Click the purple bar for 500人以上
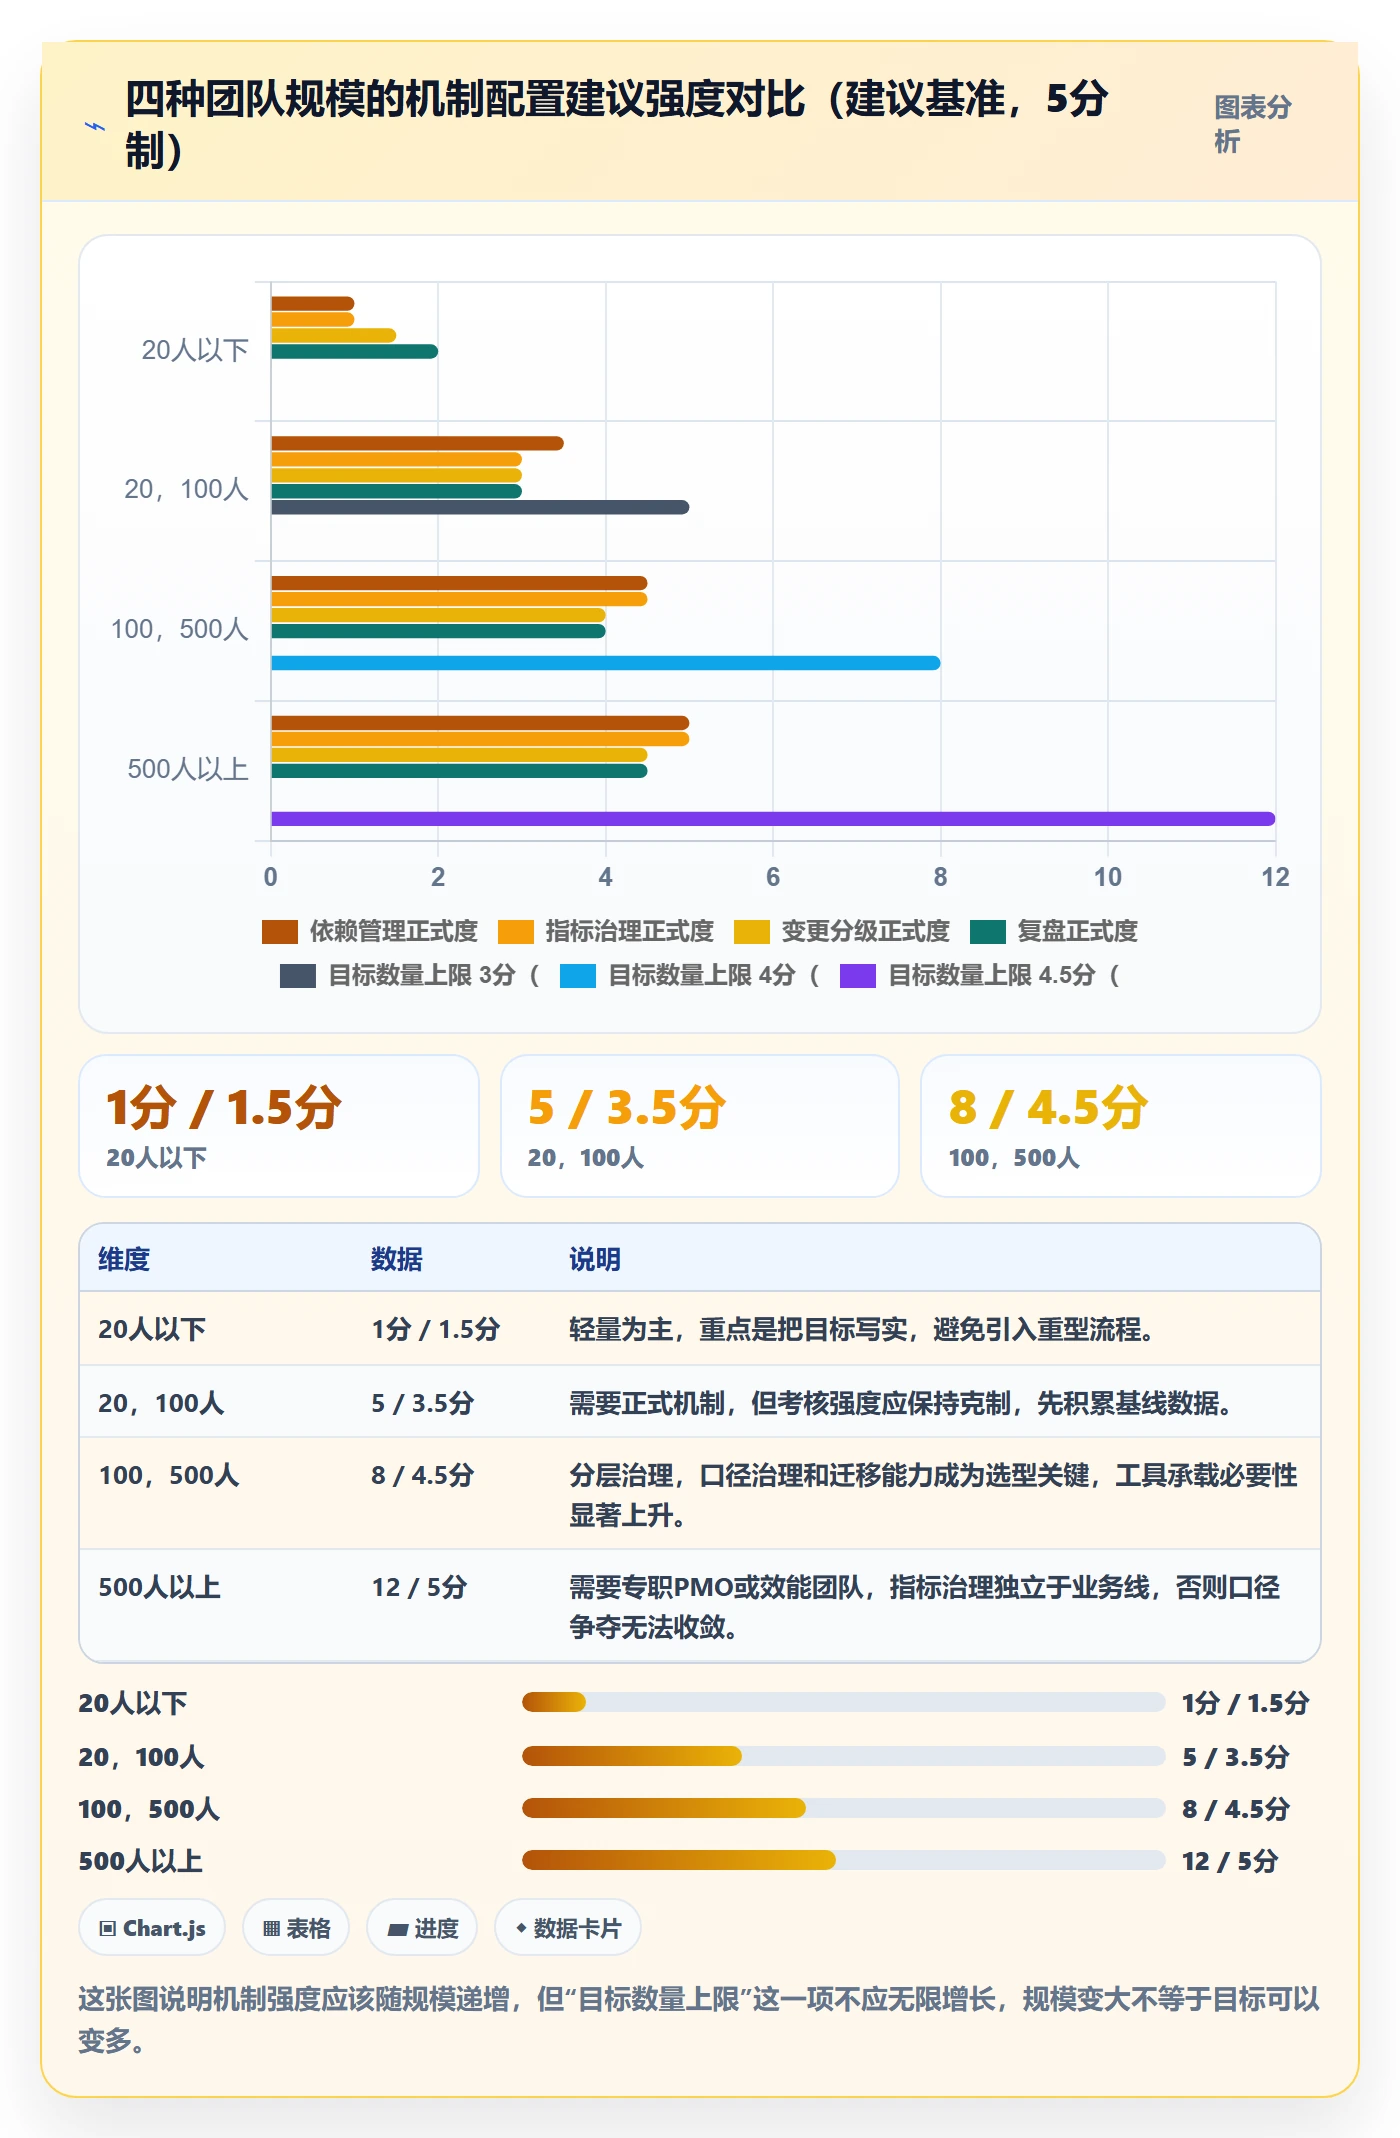The width and height of the screenshot is (1400, 2138). click(x=773, y=819)
